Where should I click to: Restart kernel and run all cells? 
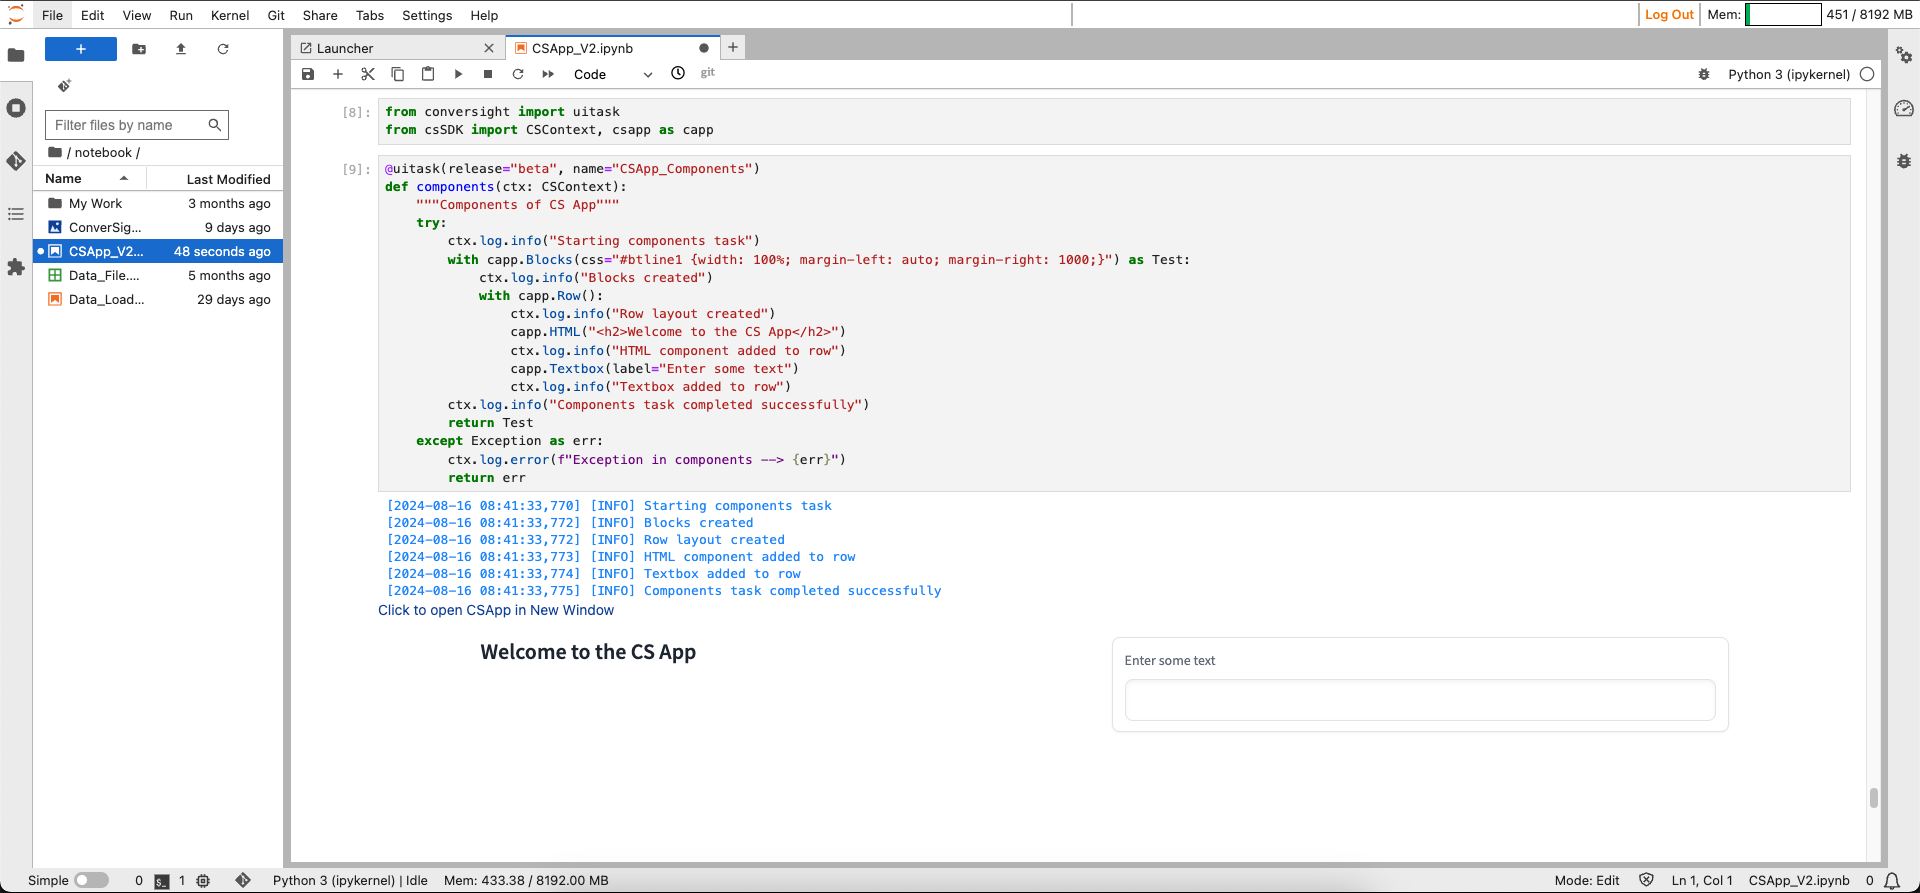(x=548, y=74)
